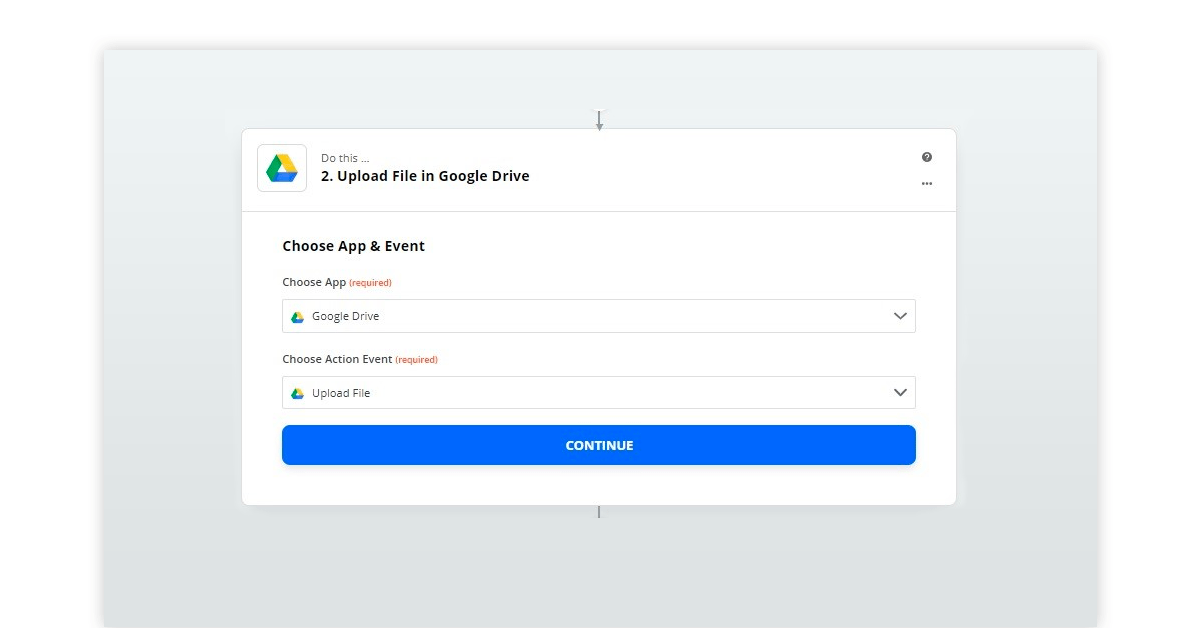Viewport: 1200px width, 628px height.
Task: Click the blue CONTINUE button
Action: [x=599, y=445]
